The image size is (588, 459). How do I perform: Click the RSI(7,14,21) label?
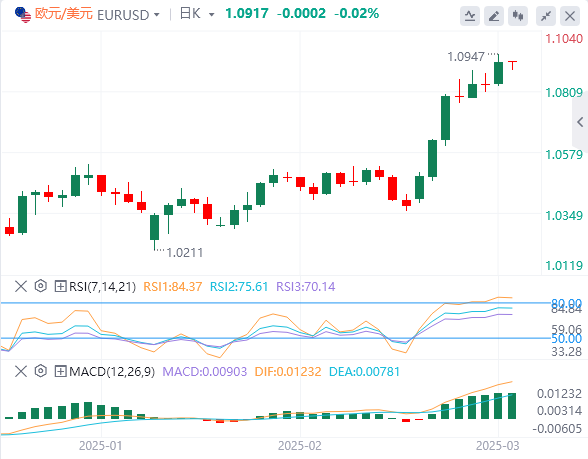[x=102, y=287]
